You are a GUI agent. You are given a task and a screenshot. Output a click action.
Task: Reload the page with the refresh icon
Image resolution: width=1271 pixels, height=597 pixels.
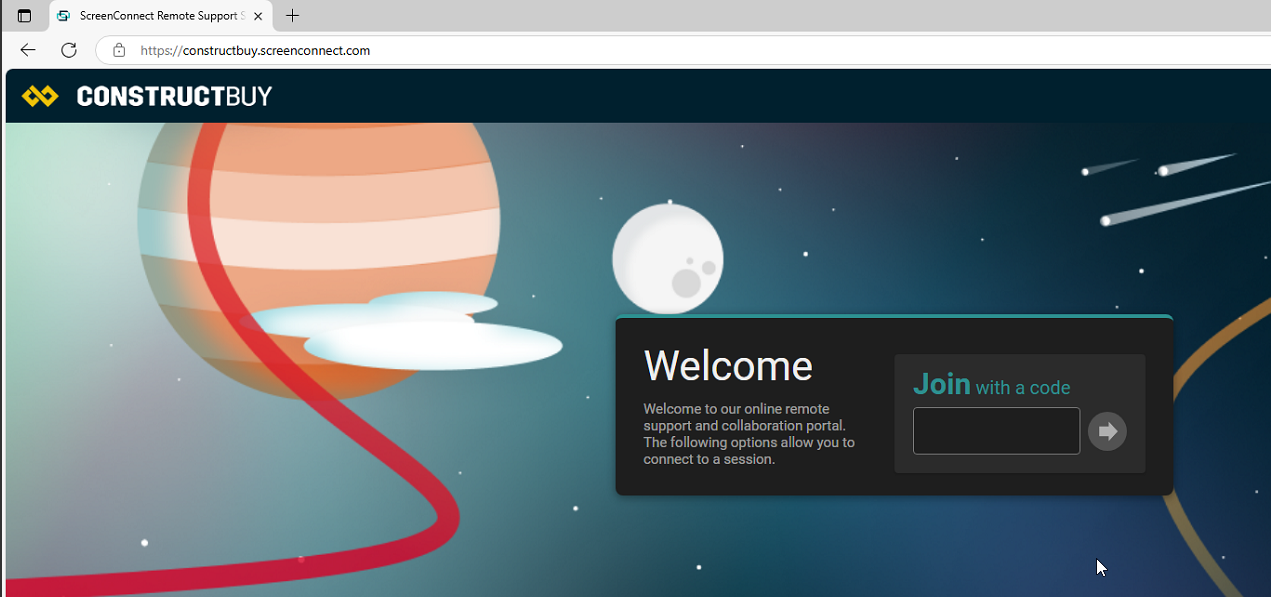pyautogui.click(x=69, y=50)
